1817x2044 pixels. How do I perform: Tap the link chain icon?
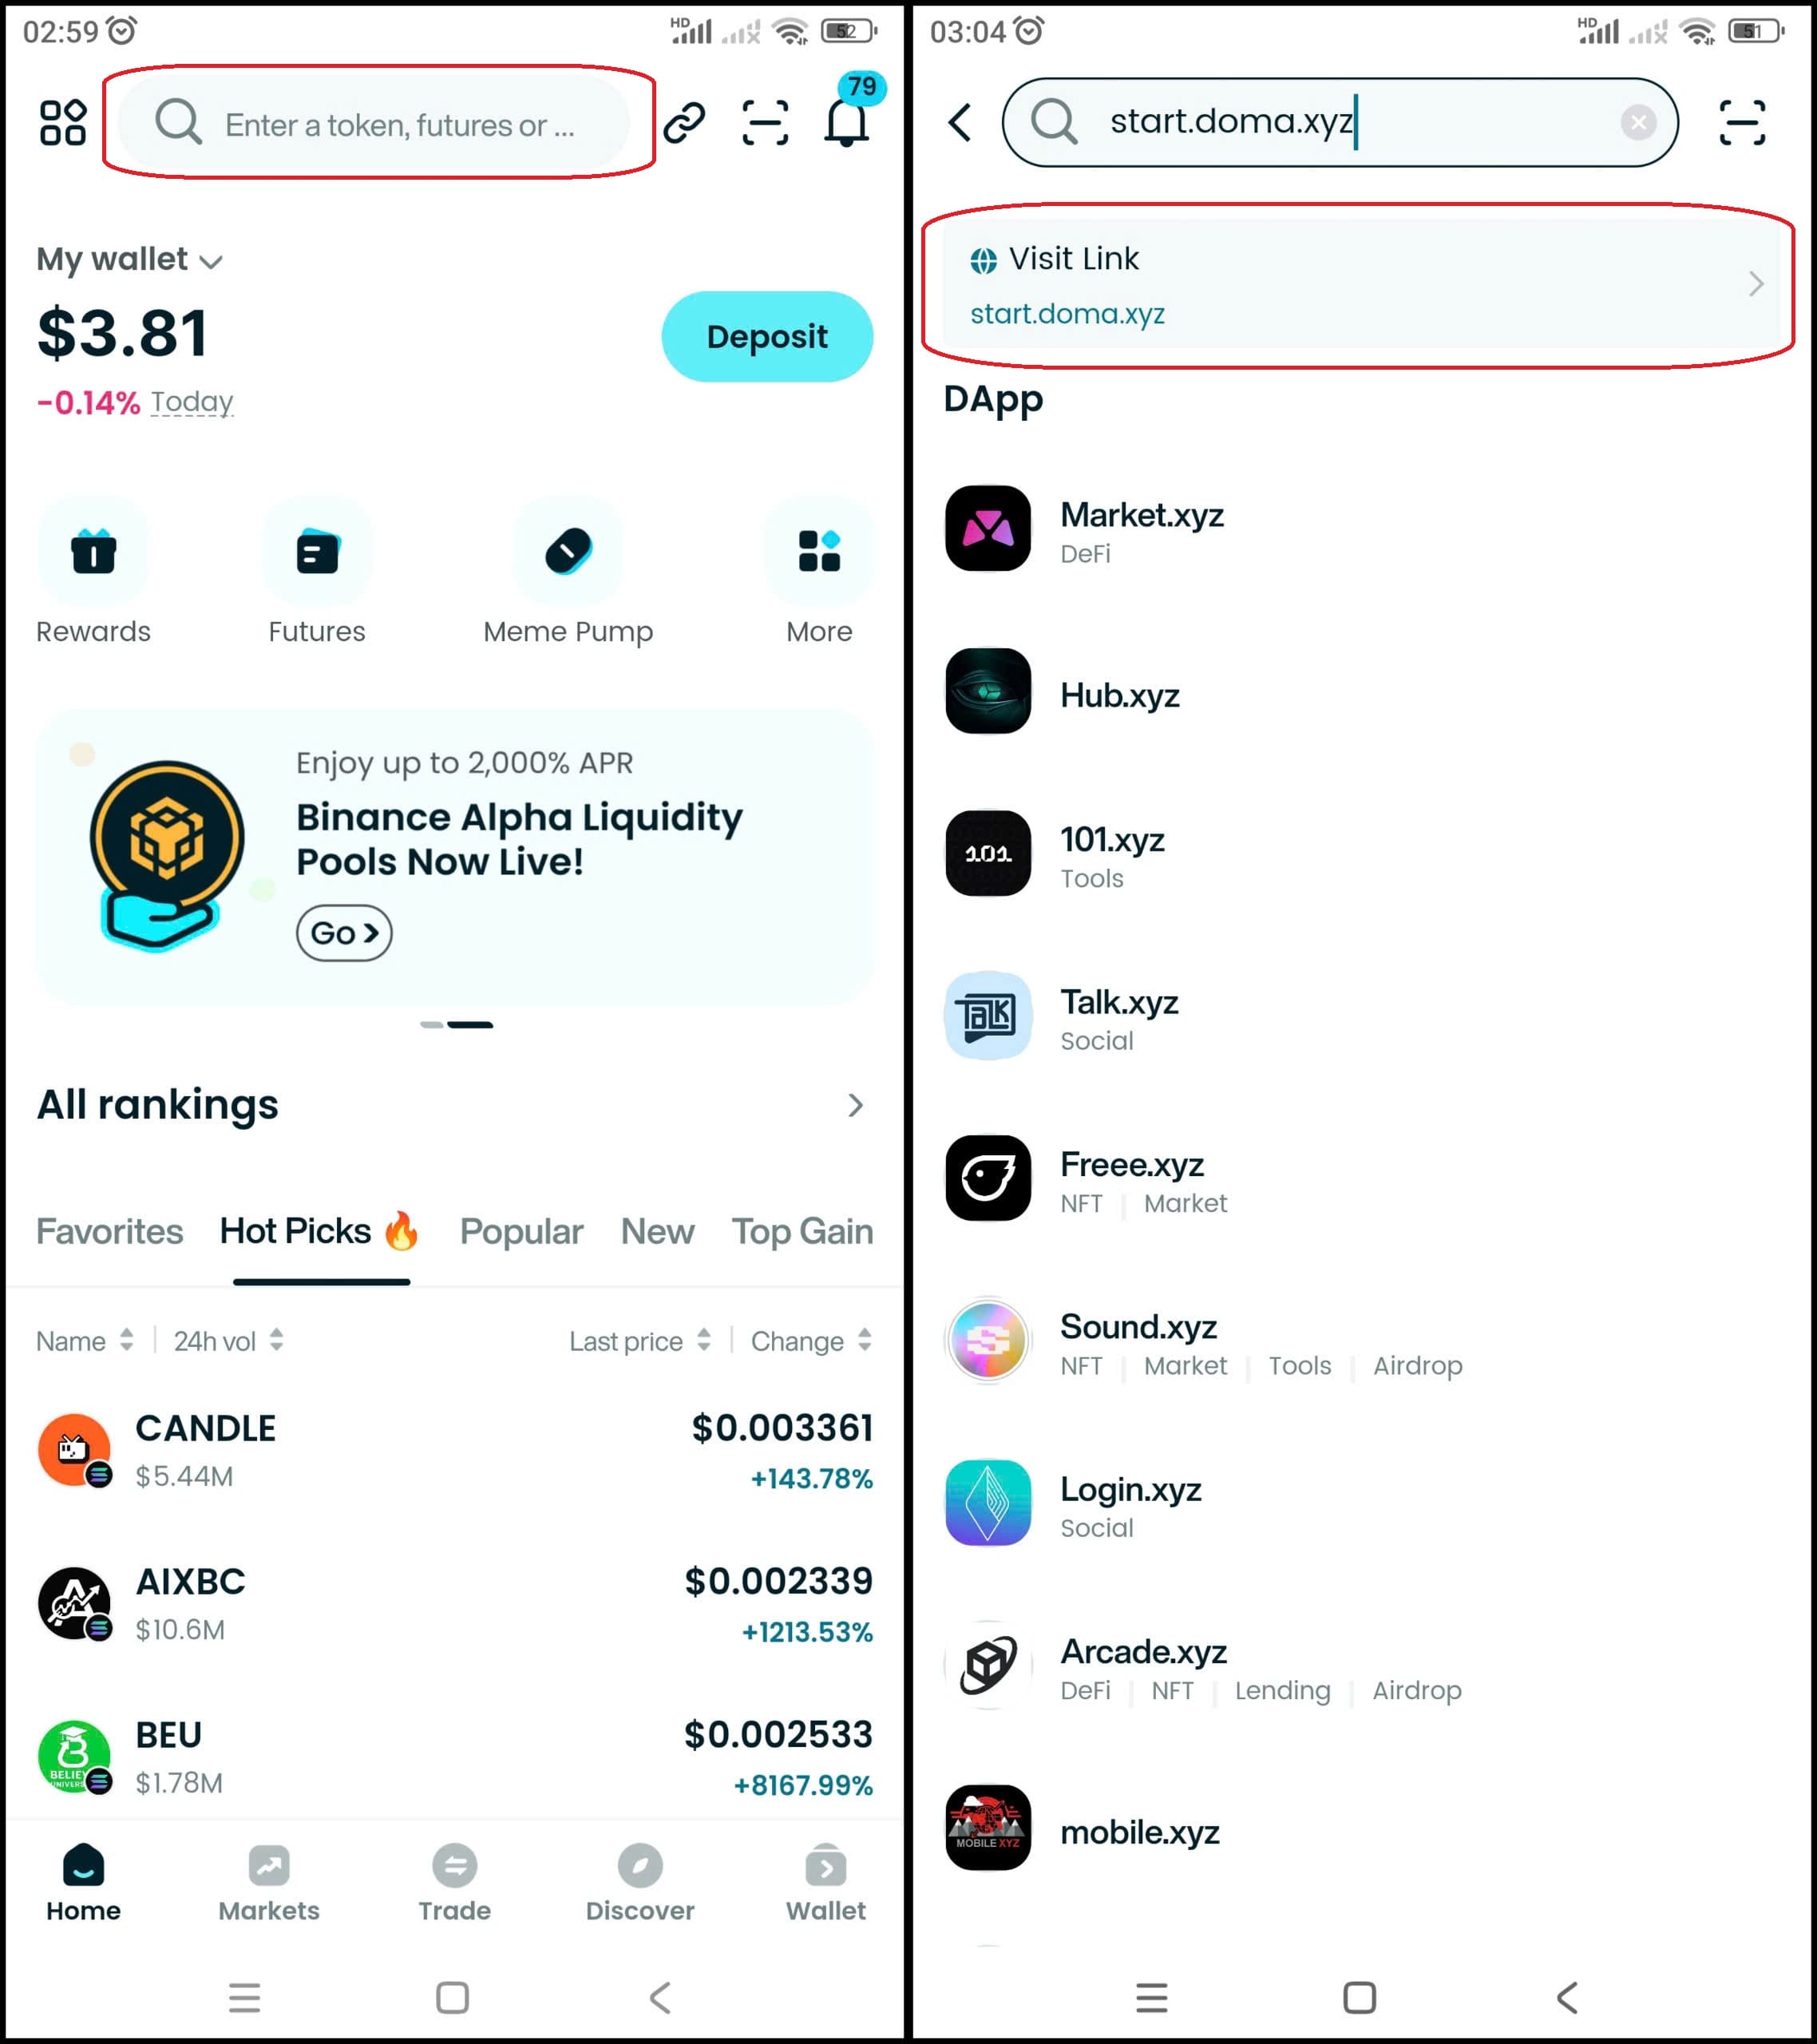click(x=685, y=122)
